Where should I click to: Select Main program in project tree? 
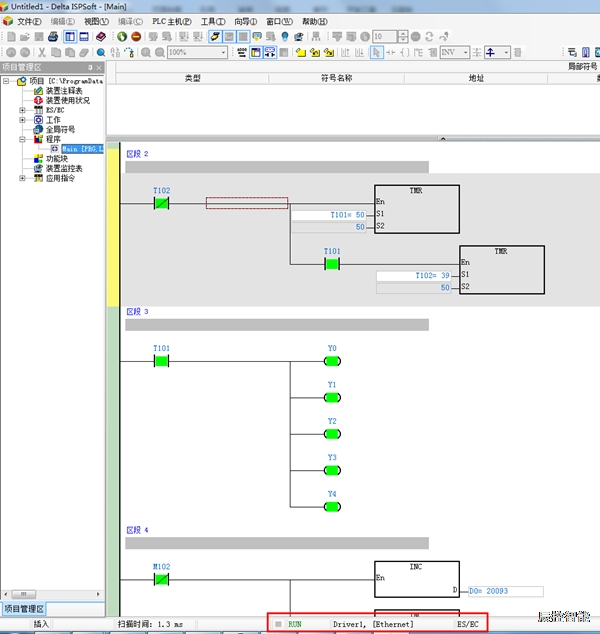coord(82,149)
